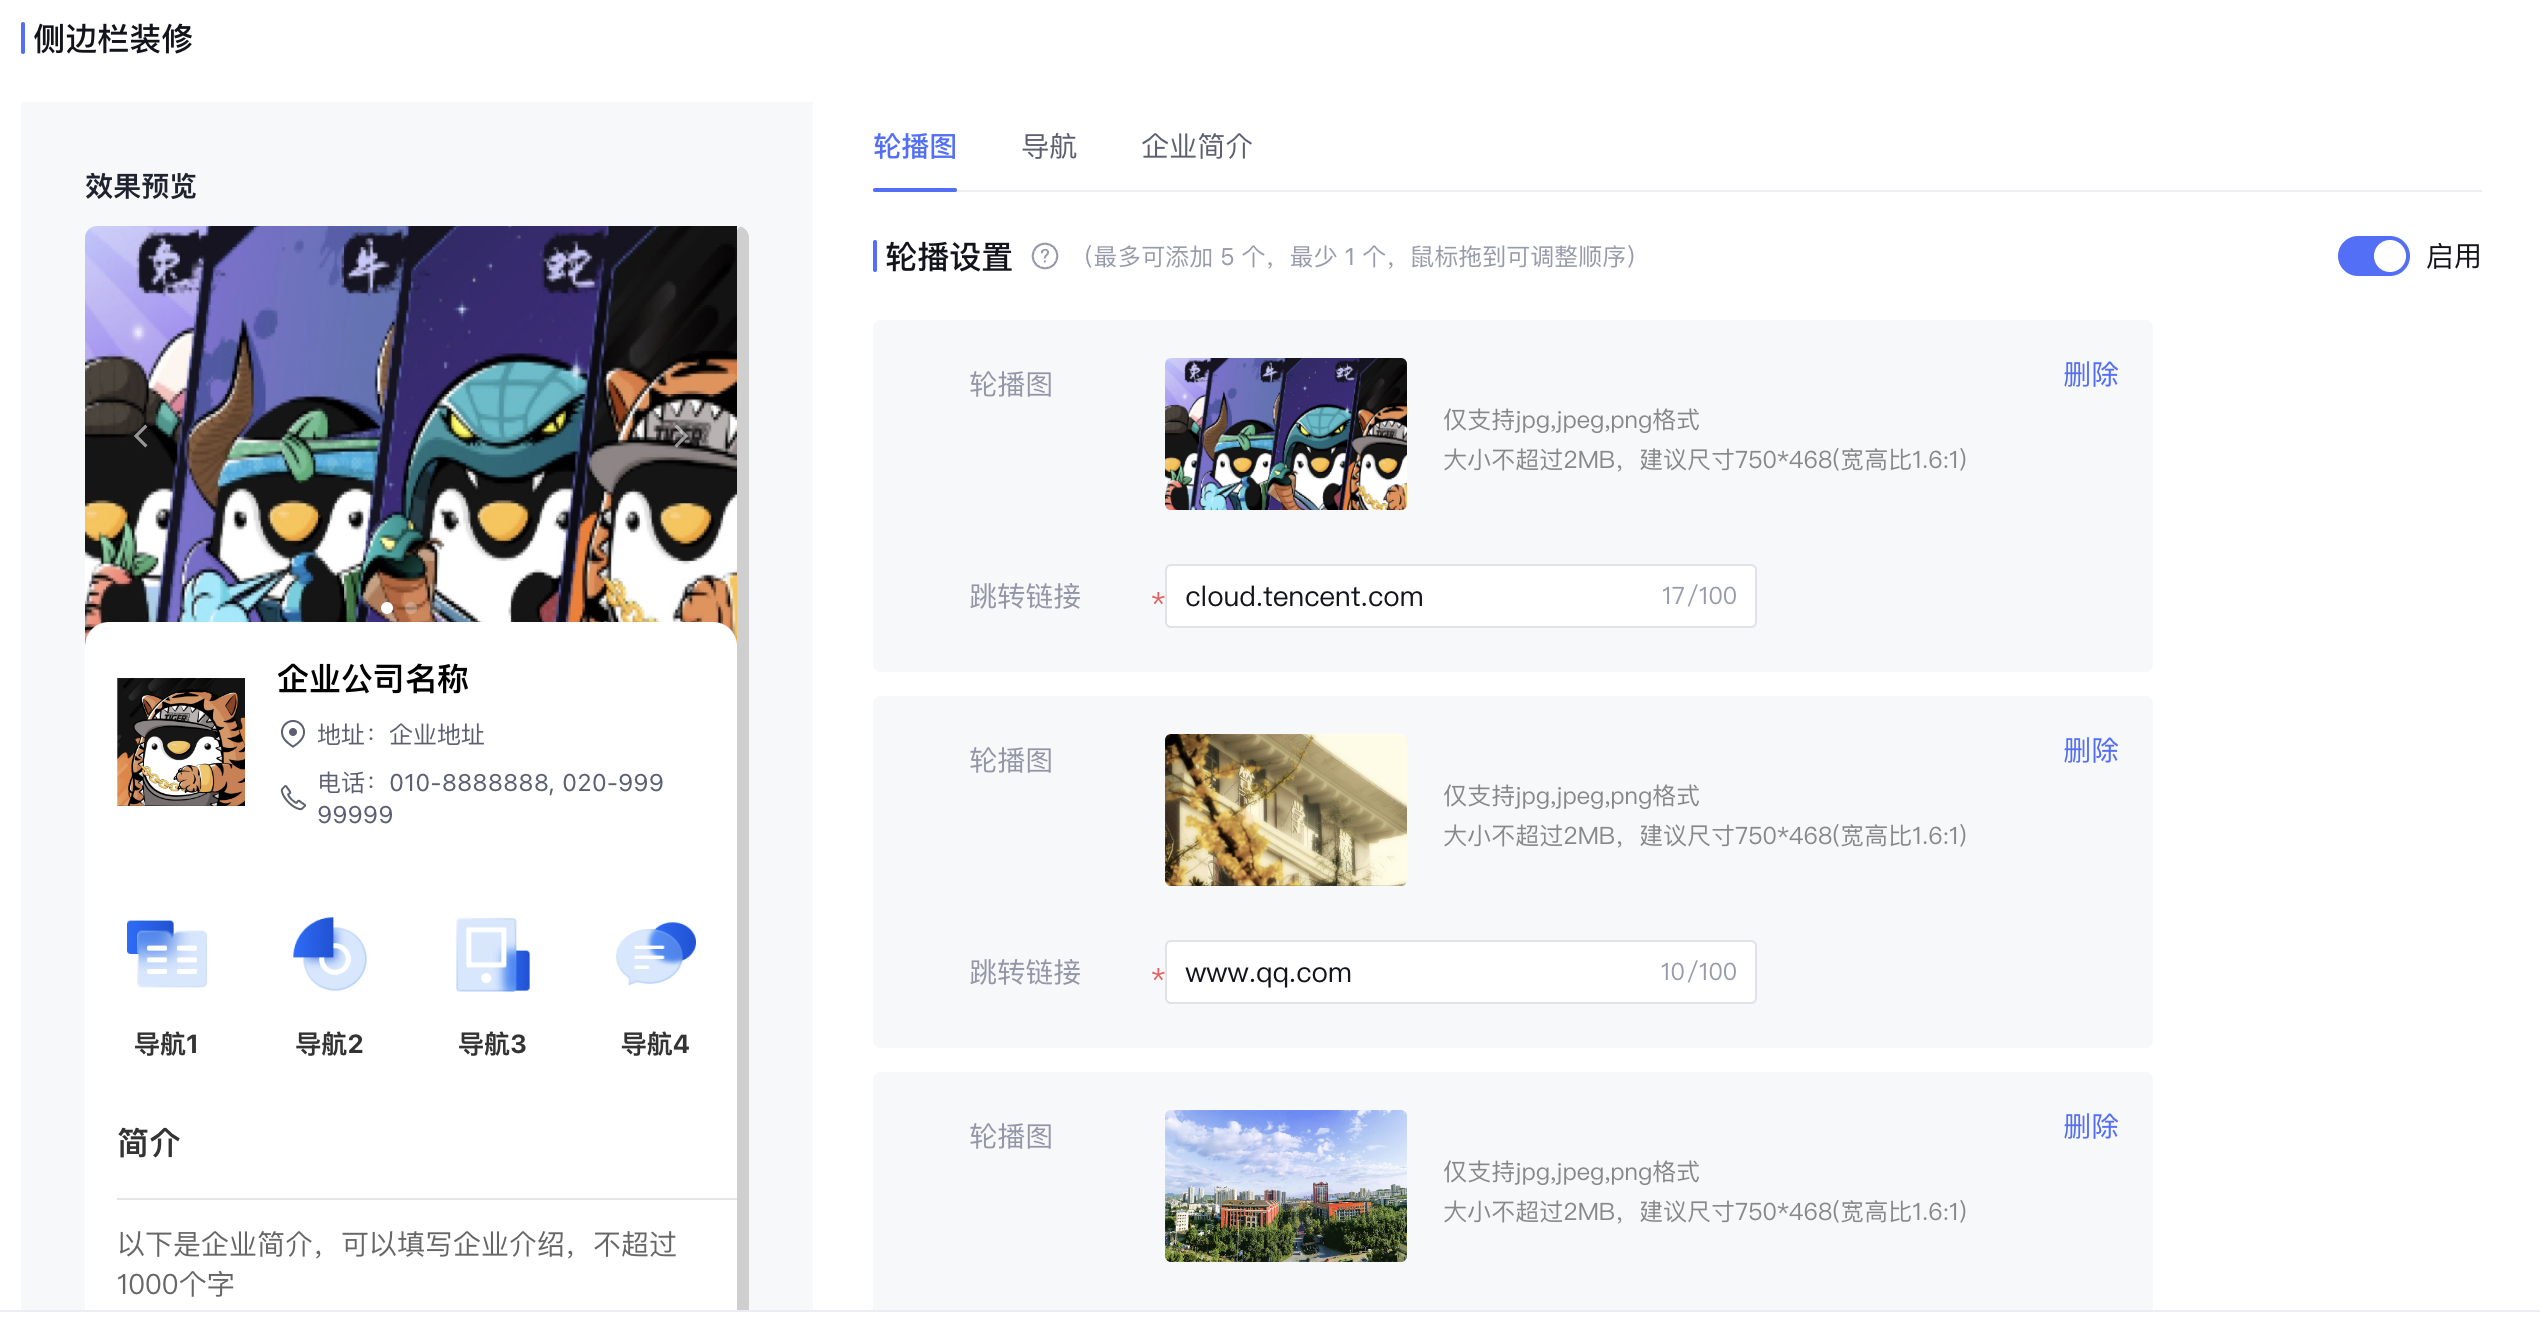Click the location pin icon beside 地址

[292, 734]
